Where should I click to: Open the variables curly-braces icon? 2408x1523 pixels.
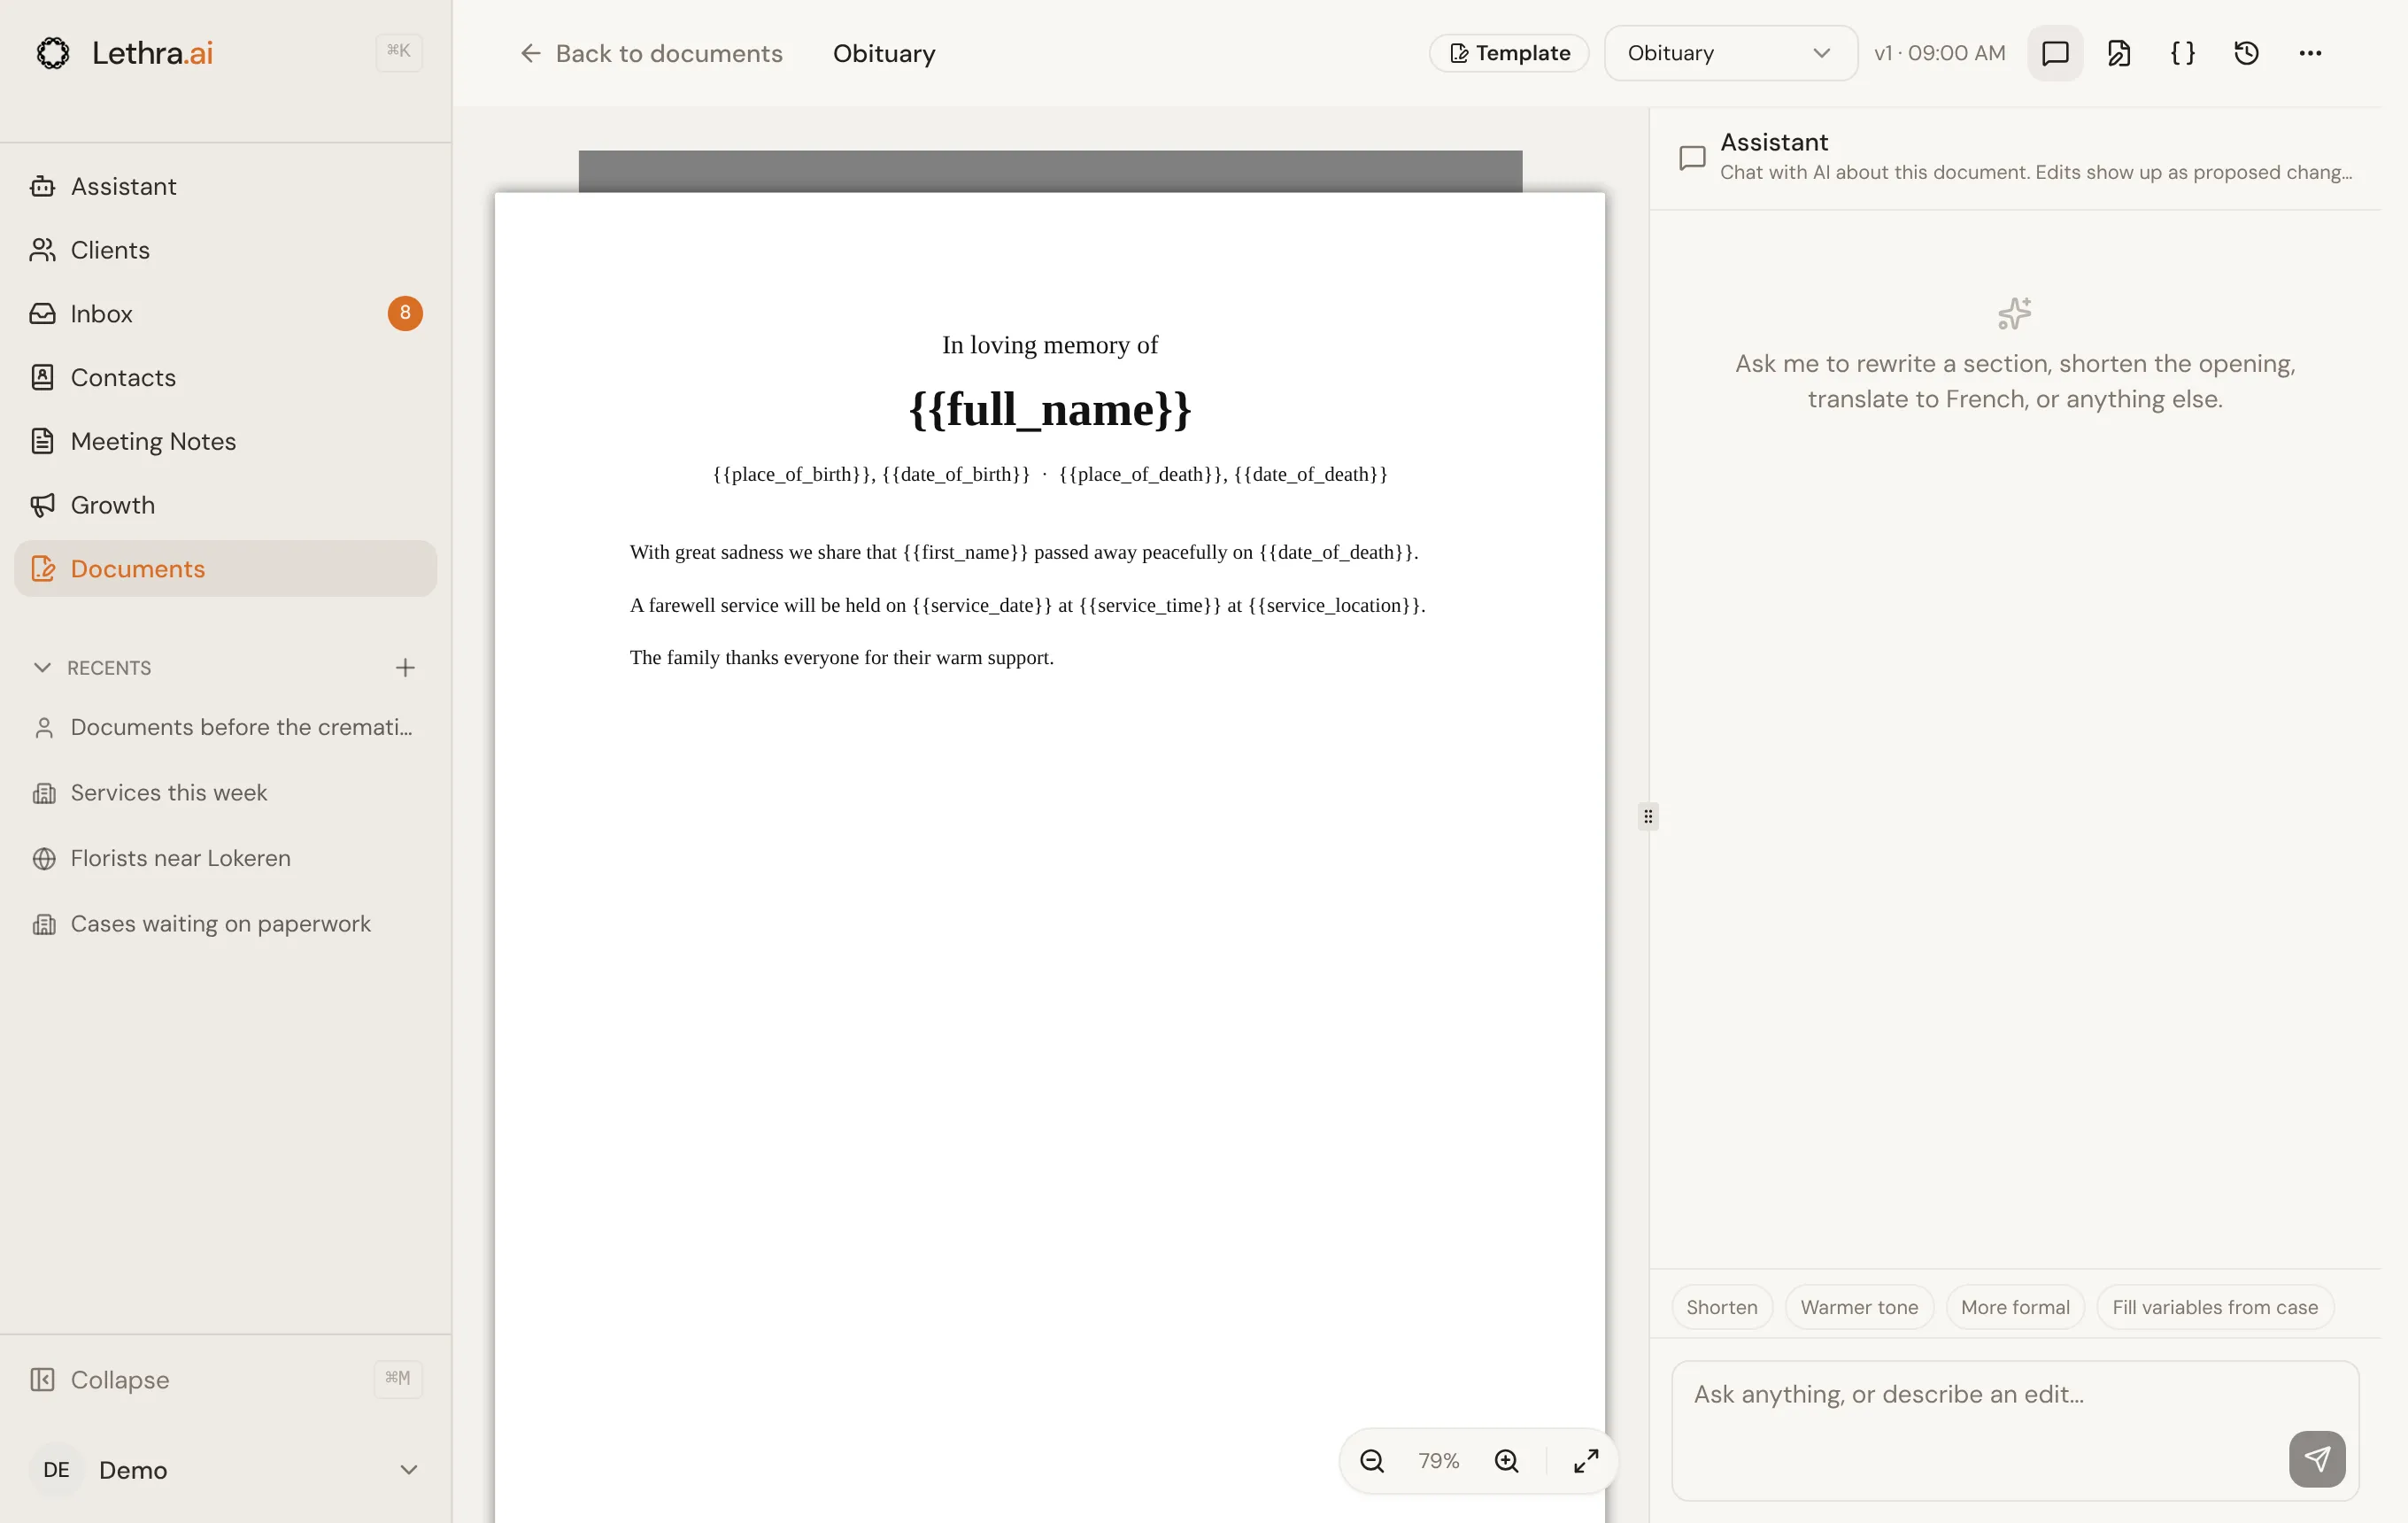2183,53
